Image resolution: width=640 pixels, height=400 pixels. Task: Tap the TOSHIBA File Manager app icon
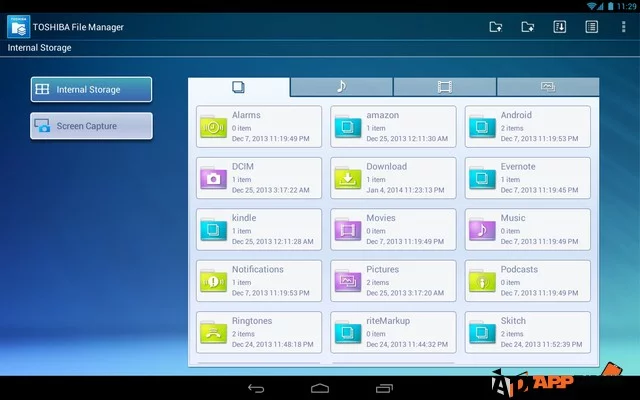pyautogui.click(x=18, y=27)
